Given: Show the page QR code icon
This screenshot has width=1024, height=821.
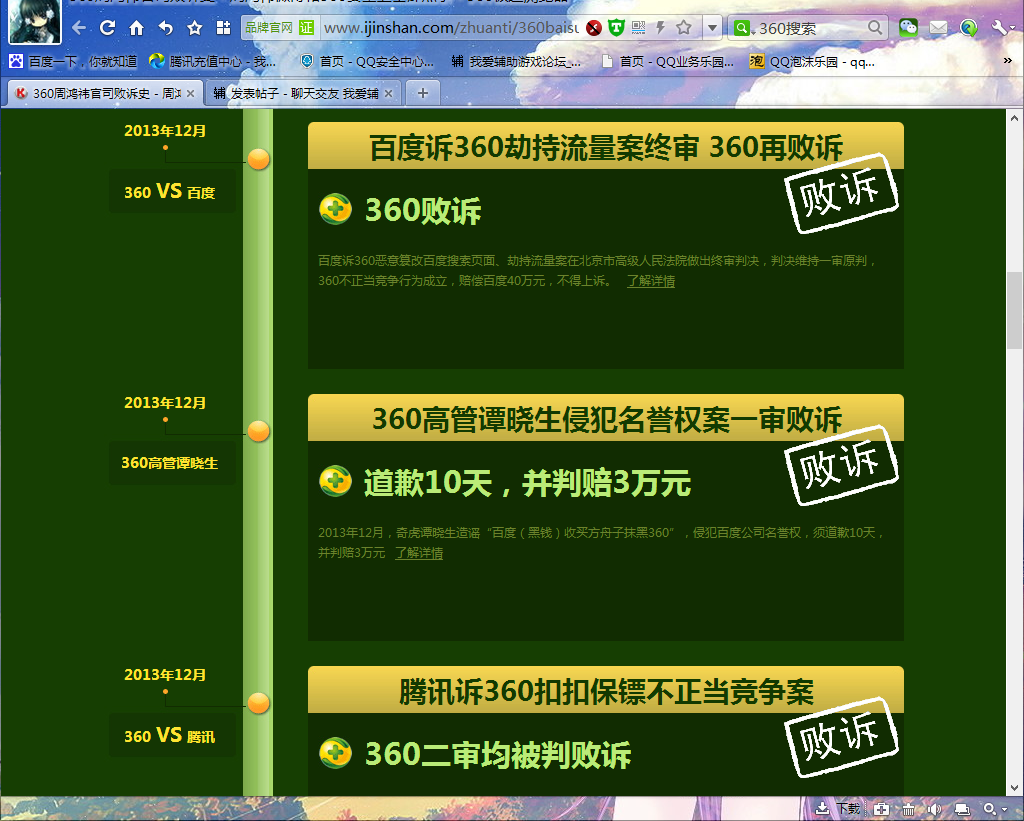Looking at the screenshot, I should point(639,27).
